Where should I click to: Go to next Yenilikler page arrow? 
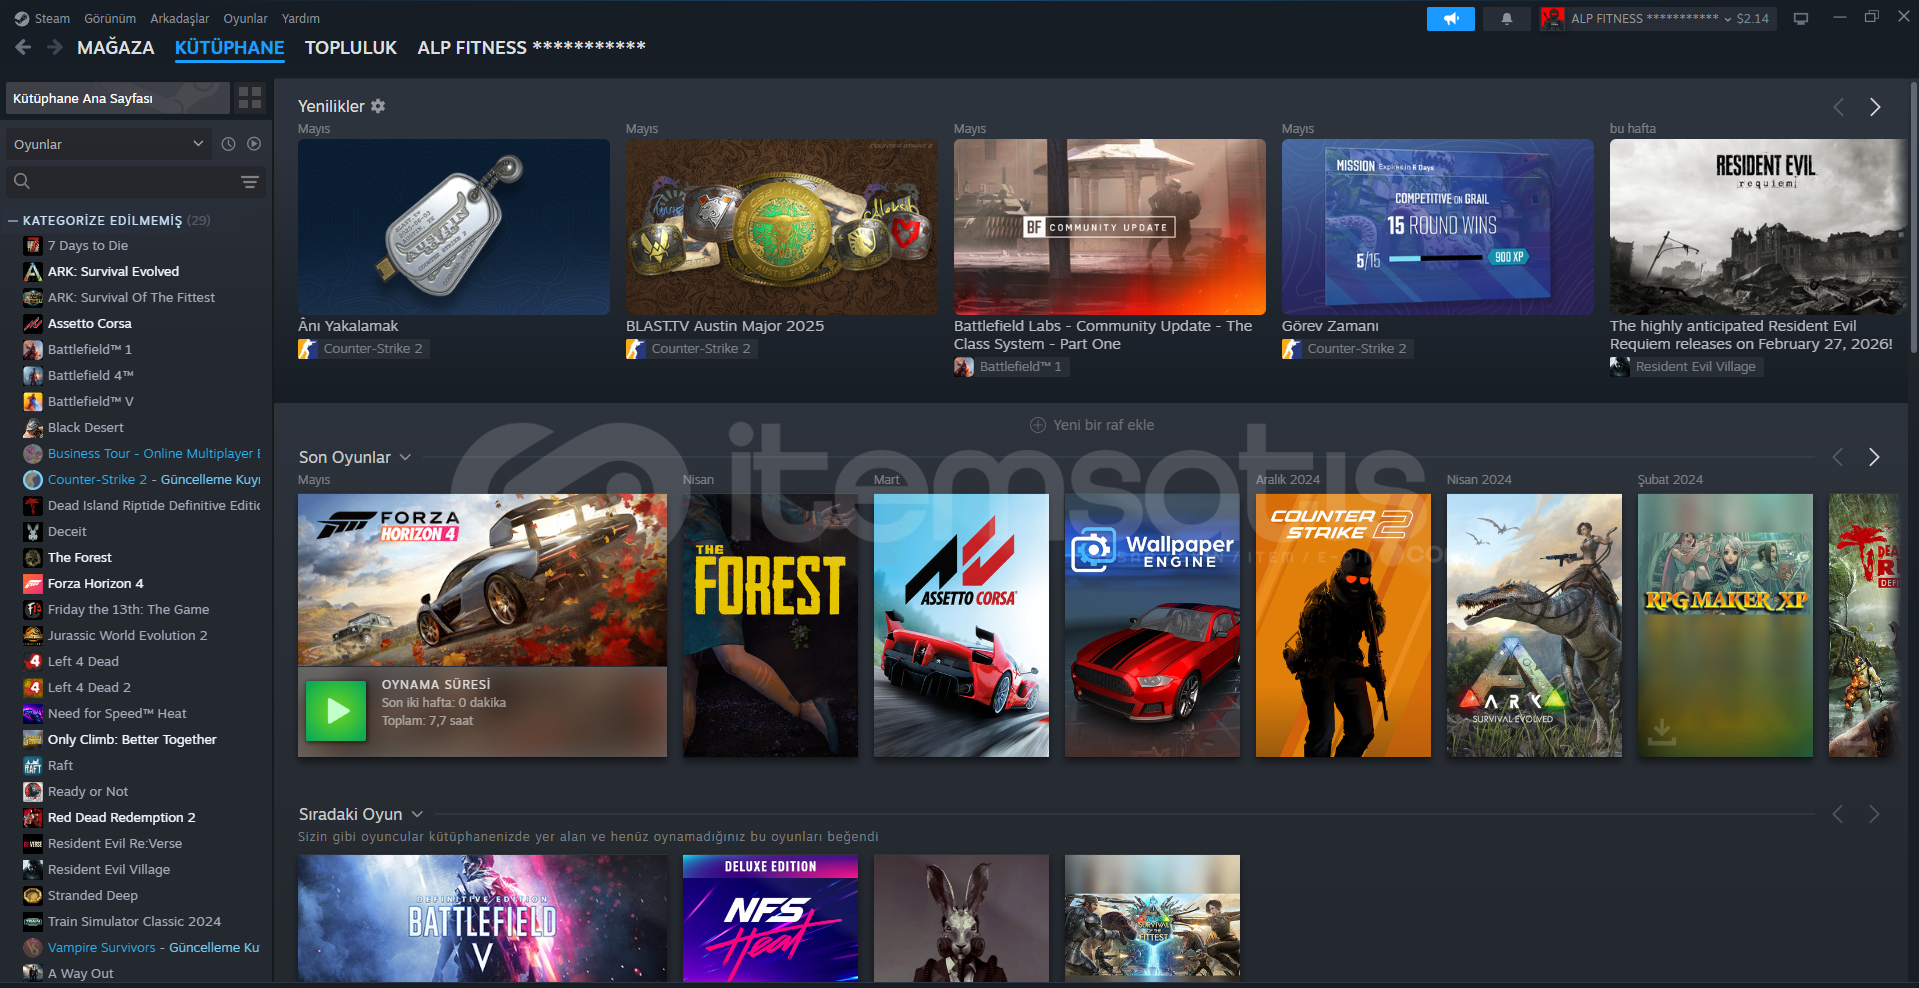coord(1875,107)
